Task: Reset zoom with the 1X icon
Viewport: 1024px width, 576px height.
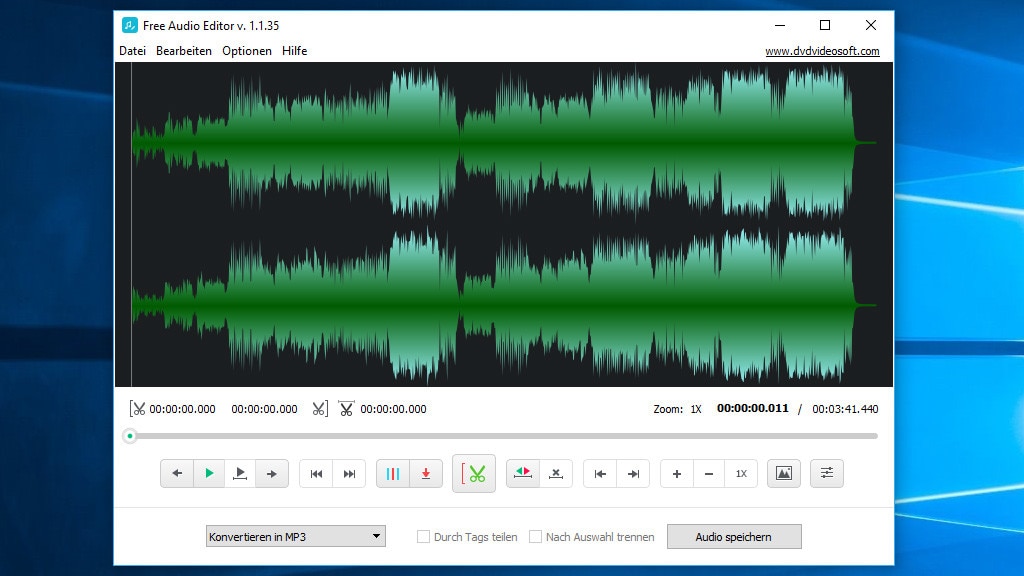Action: 741,473
